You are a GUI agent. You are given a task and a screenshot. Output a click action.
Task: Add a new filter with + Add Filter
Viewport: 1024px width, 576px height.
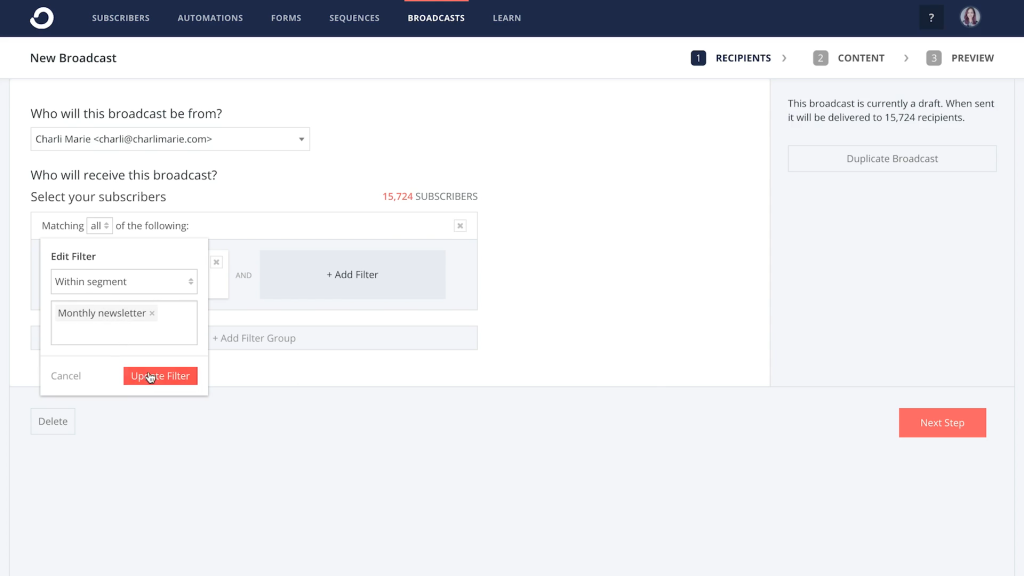(x=352, y=275)
